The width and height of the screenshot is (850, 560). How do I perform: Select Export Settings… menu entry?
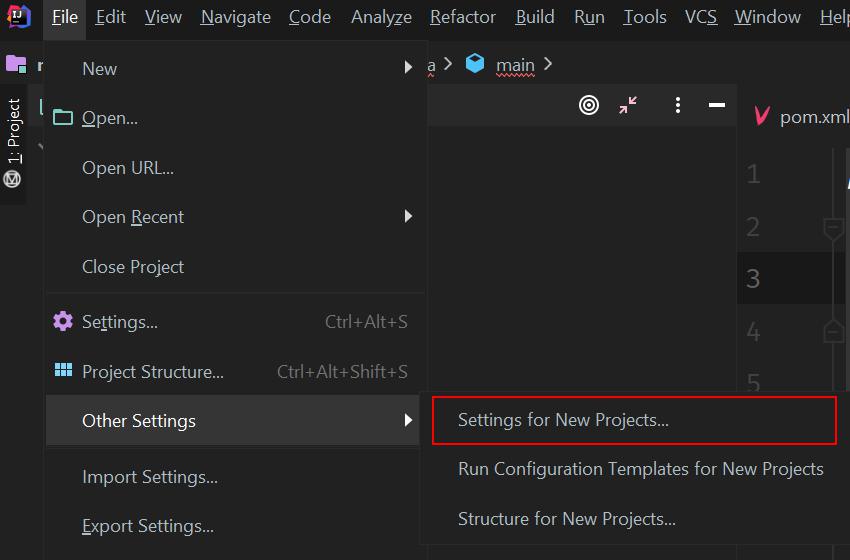147,526
